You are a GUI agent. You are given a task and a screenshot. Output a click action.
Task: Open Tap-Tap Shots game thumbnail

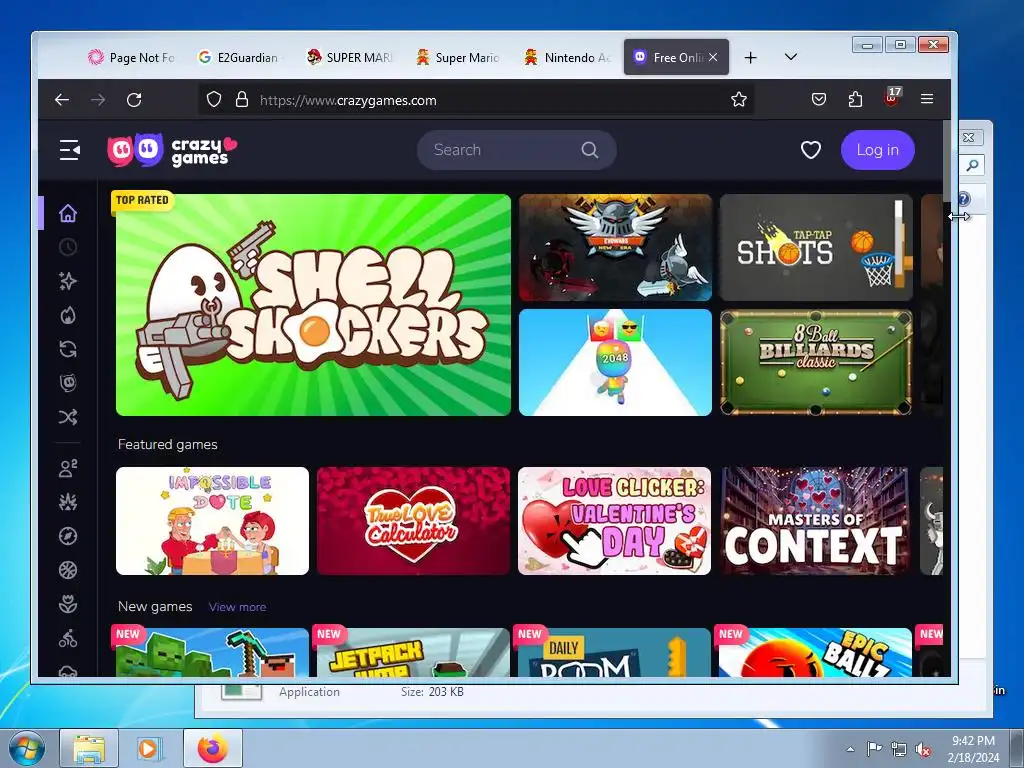pos(816,248)
